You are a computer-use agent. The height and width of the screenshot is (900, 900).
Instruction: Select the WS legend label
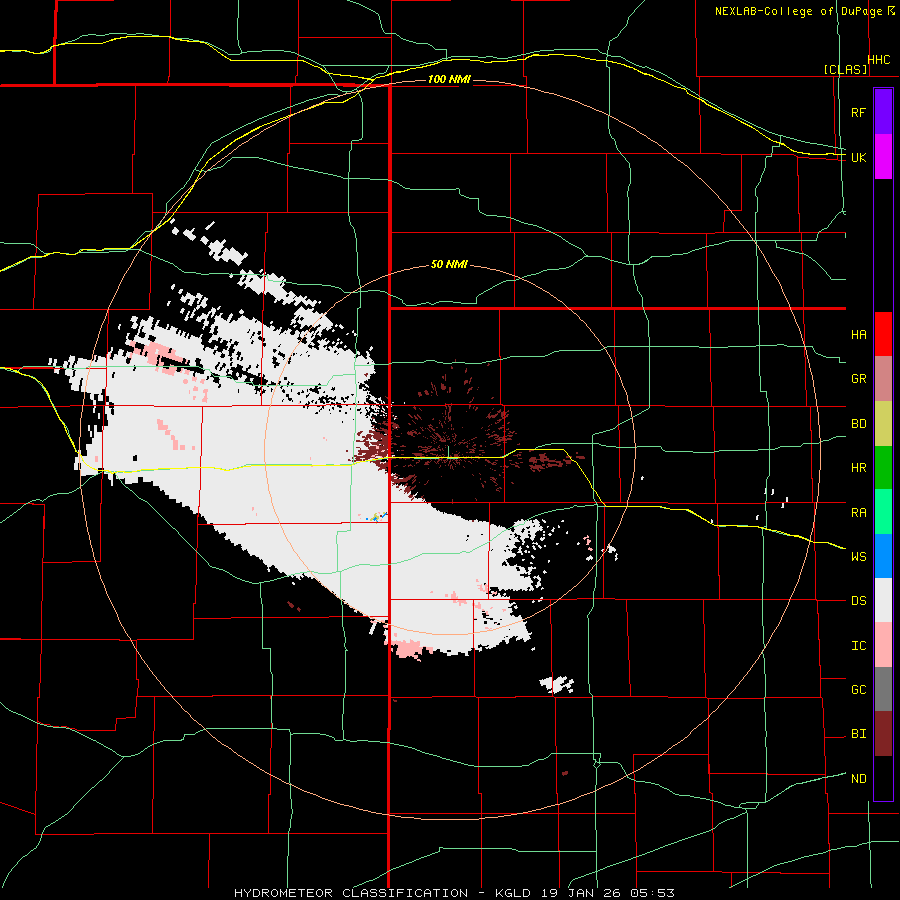pos(858,557)
